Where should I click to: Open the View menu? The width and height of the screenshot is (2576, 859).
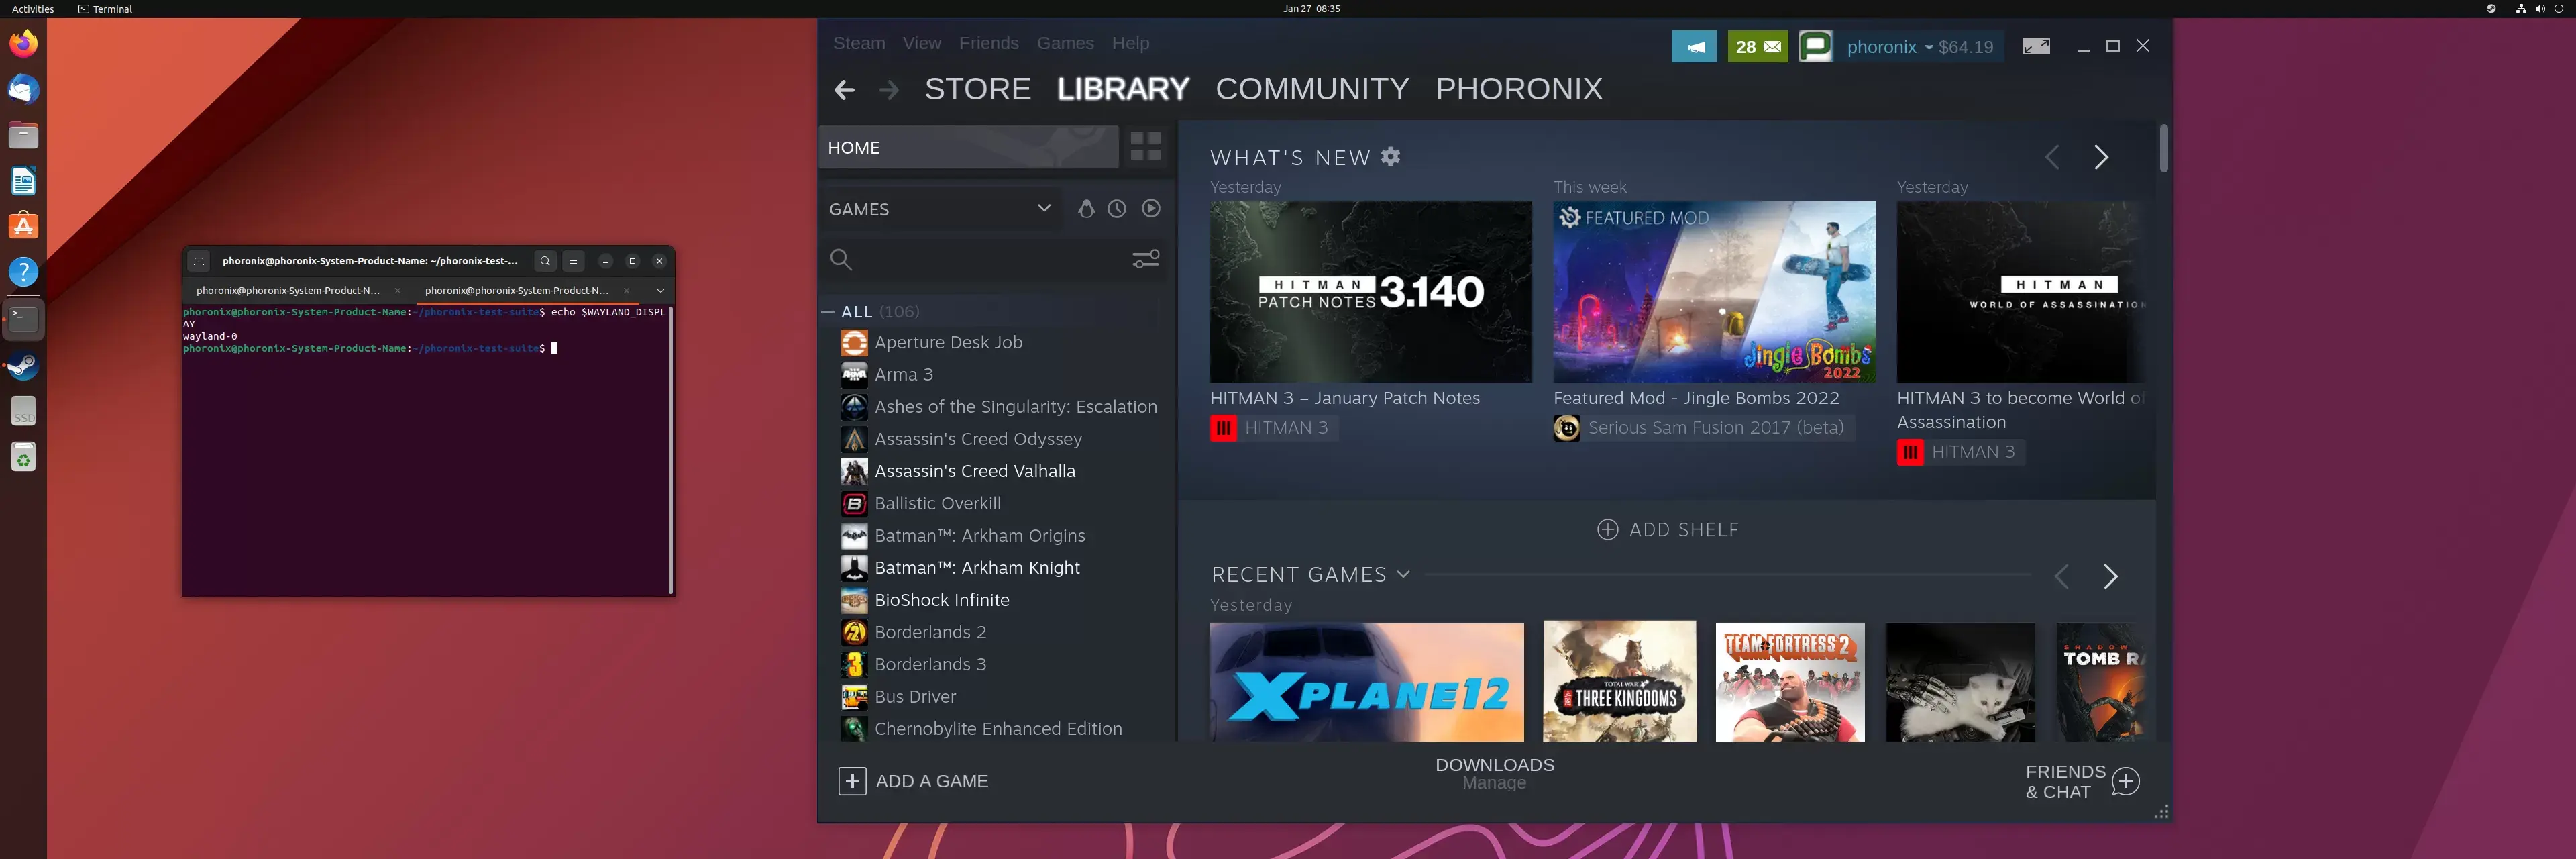pos(921,43)
